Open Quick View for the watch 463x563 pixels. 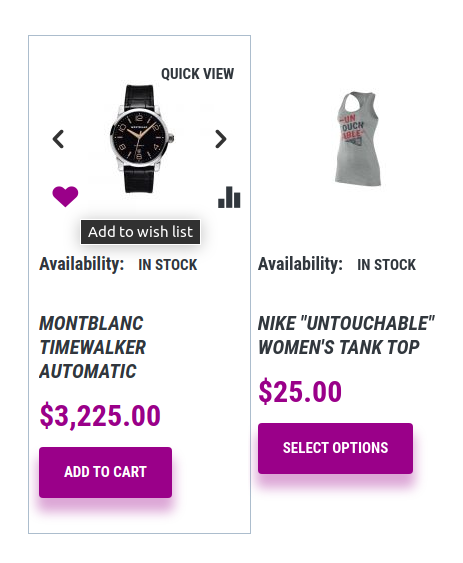tap(198, 74)
